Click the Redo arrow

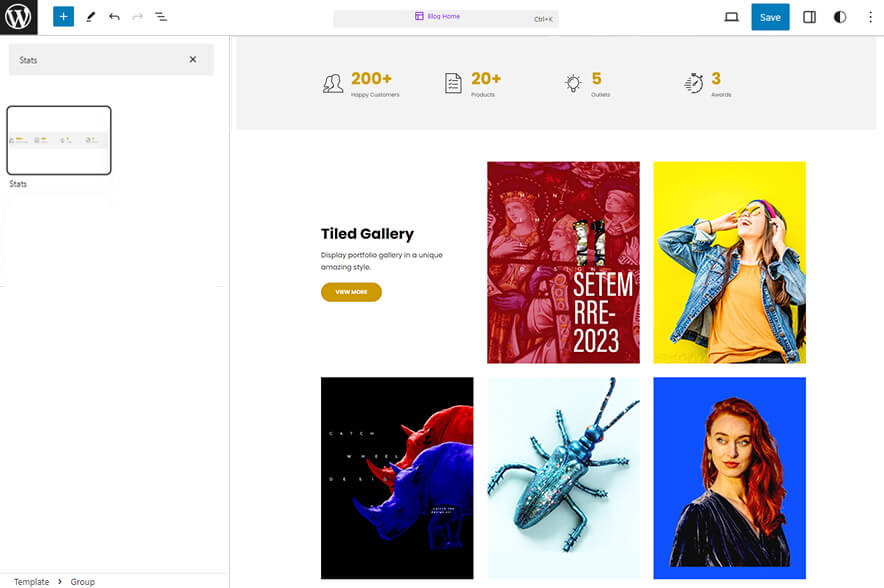[x=137, y=17]
